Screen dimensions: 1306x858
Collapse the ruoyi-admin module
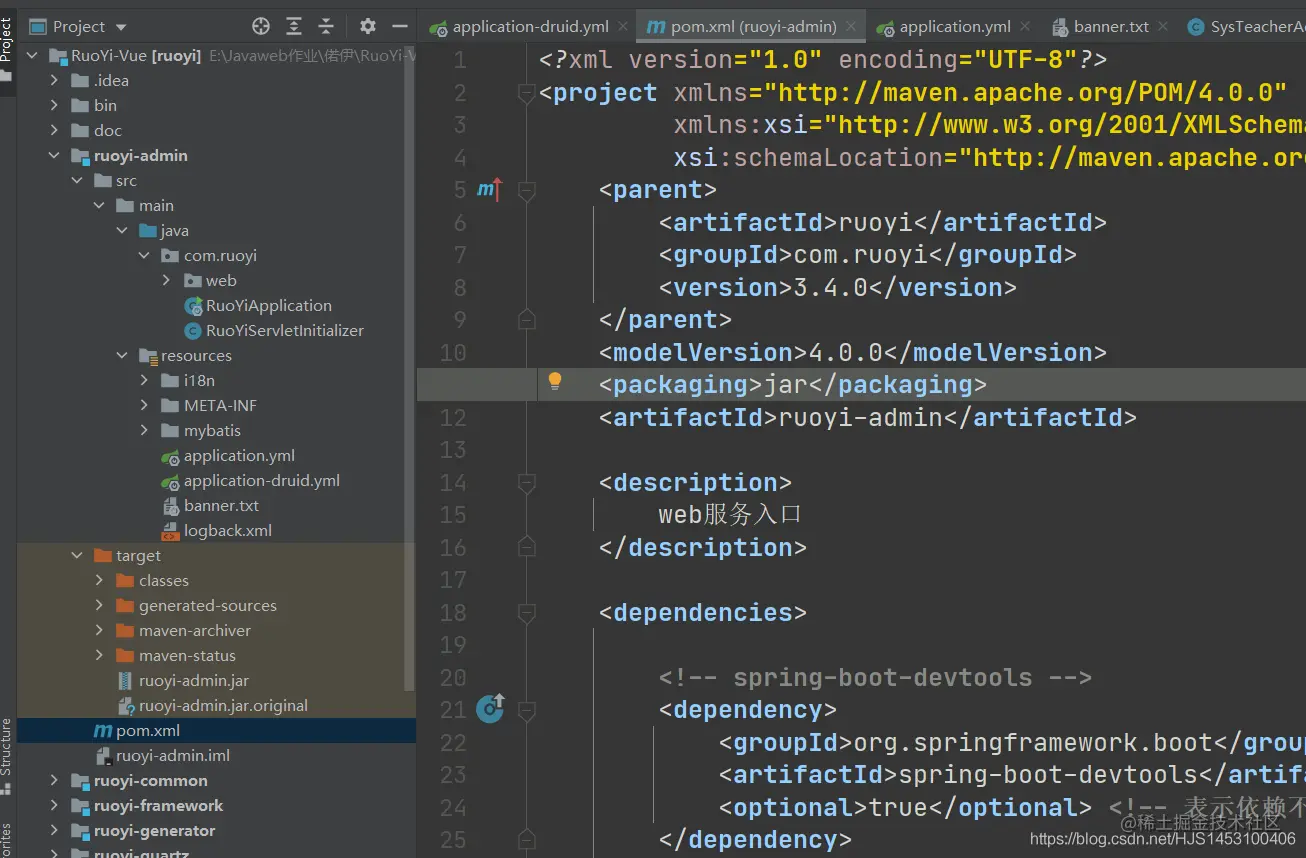[55, 156]
